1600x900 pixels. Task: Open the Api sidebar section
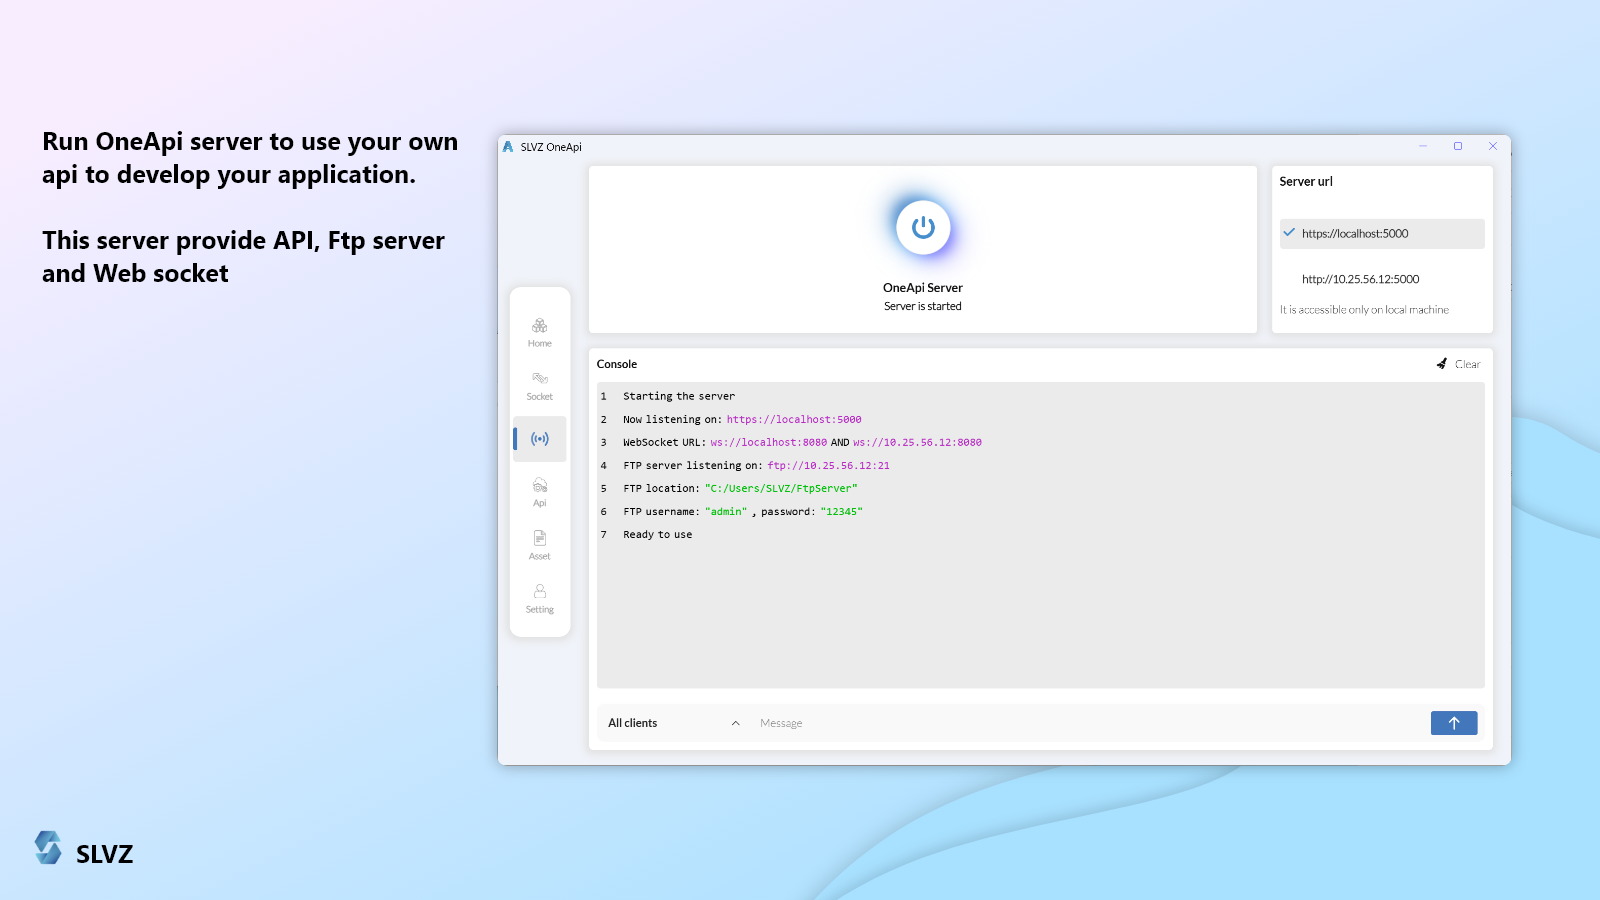point(539,492)
